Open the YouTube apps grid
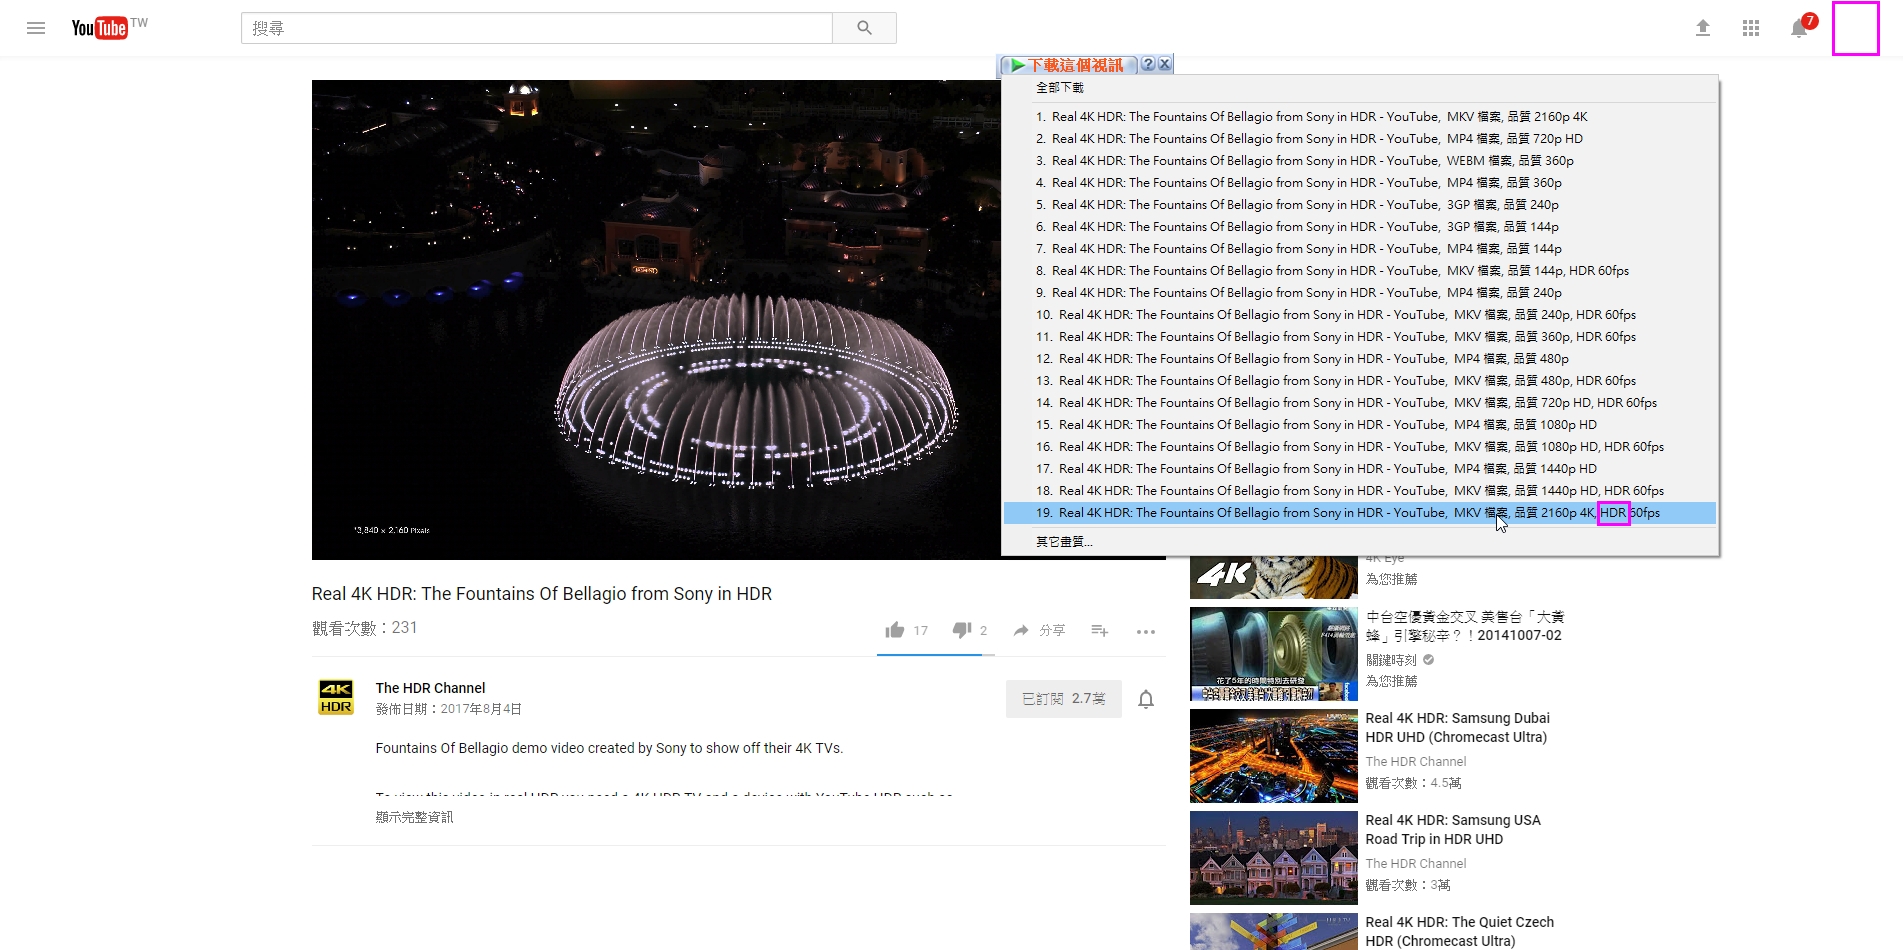1903x950 pixels. tap(1751, 28)
